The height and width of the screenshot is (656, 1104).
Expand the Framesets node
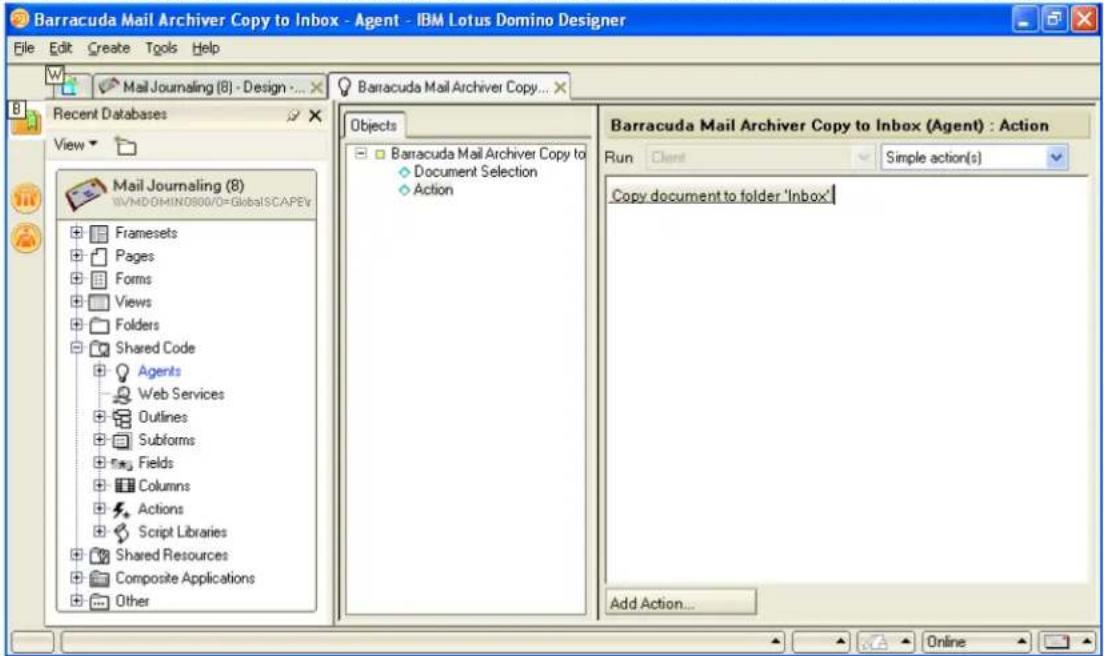(x=77, y=232)
